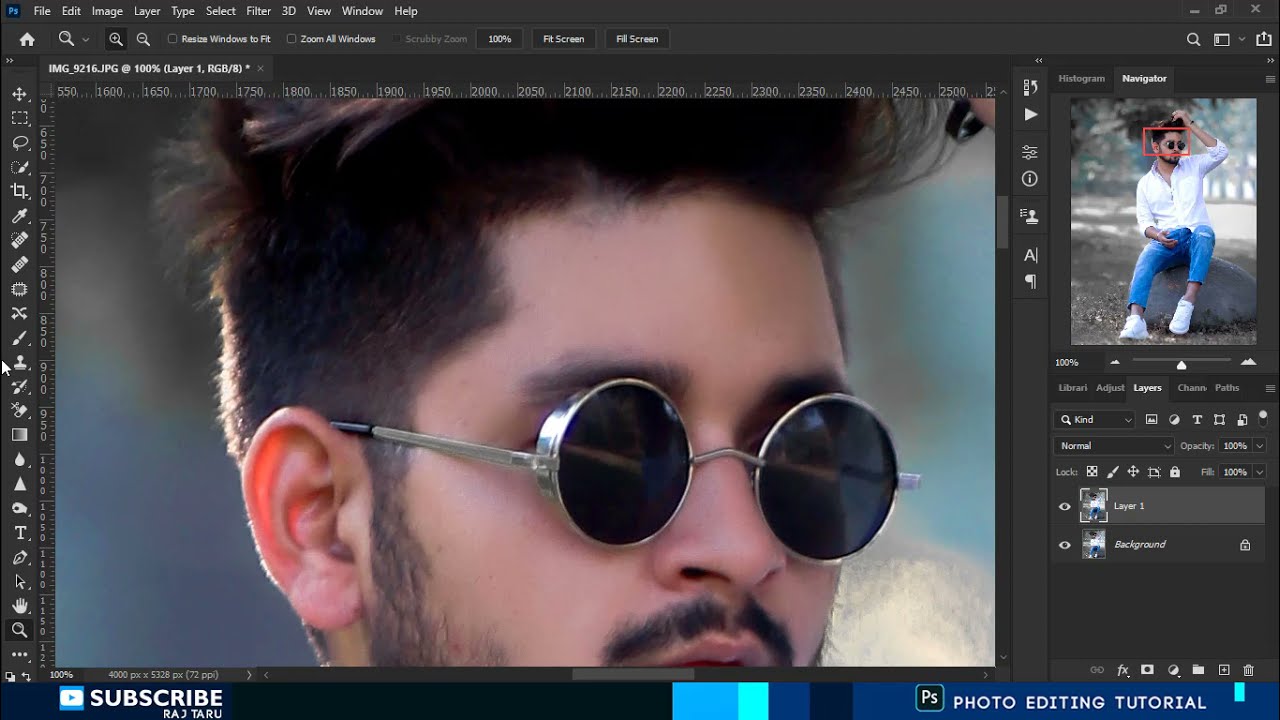Select the Hand tool
Viewport: 1280px width, 720px height.
click(19, 606)
